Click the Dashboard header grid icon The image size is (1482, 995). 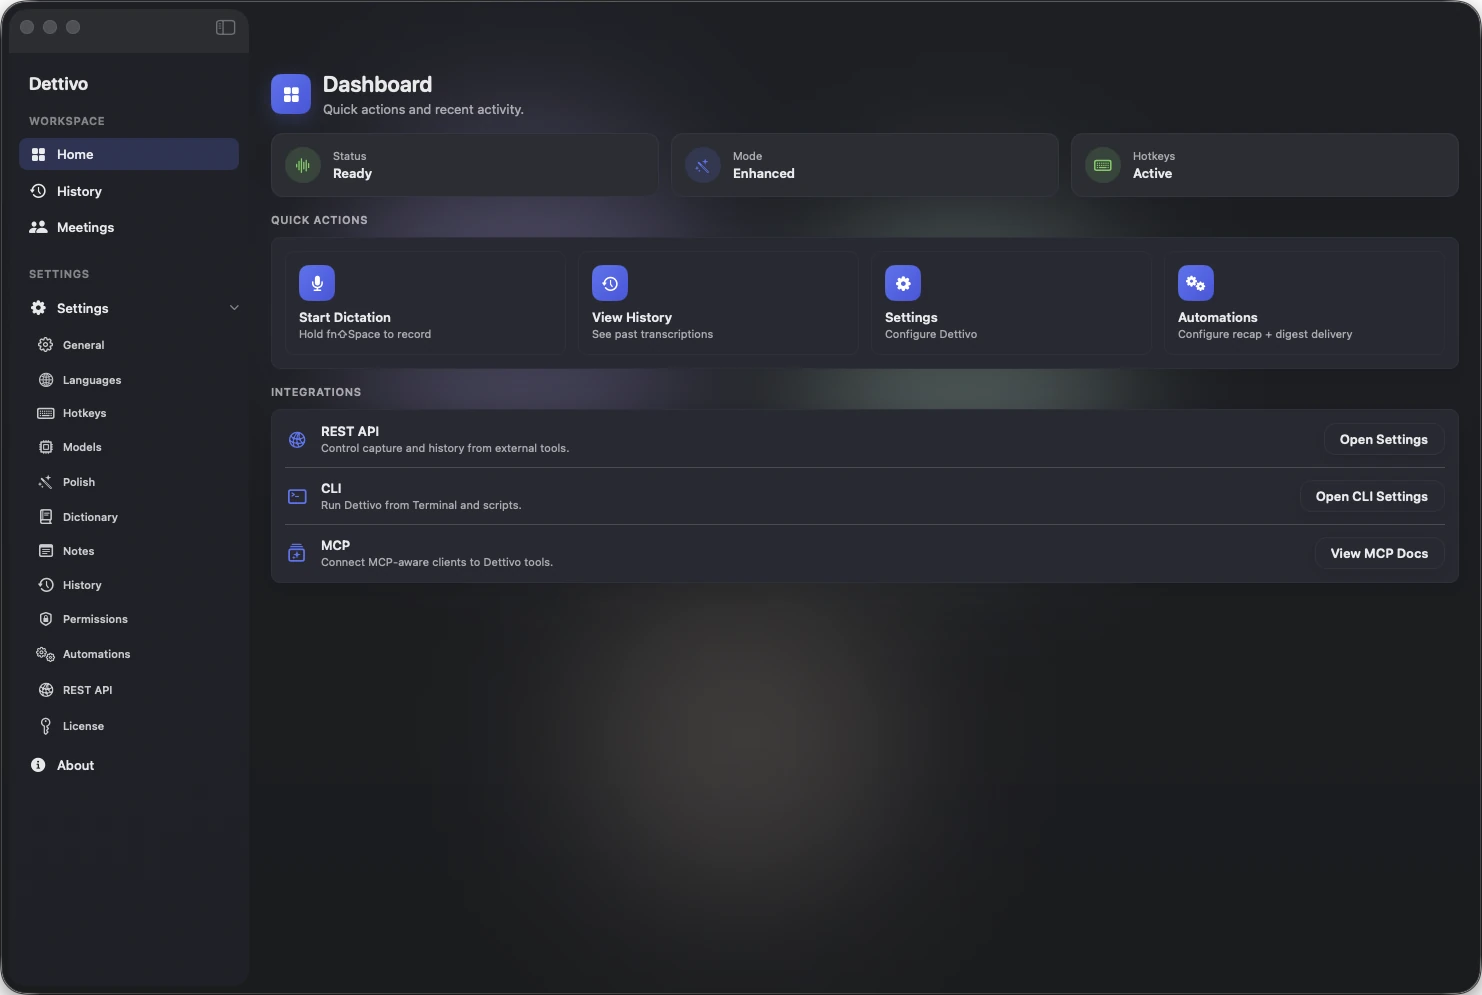coord(291,94)
